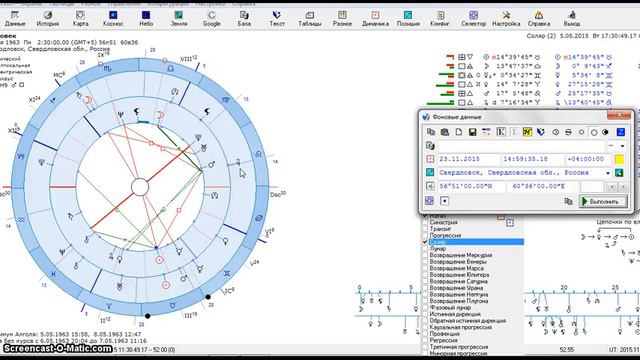Click the empty name input field in dialog

click(521, 146)
